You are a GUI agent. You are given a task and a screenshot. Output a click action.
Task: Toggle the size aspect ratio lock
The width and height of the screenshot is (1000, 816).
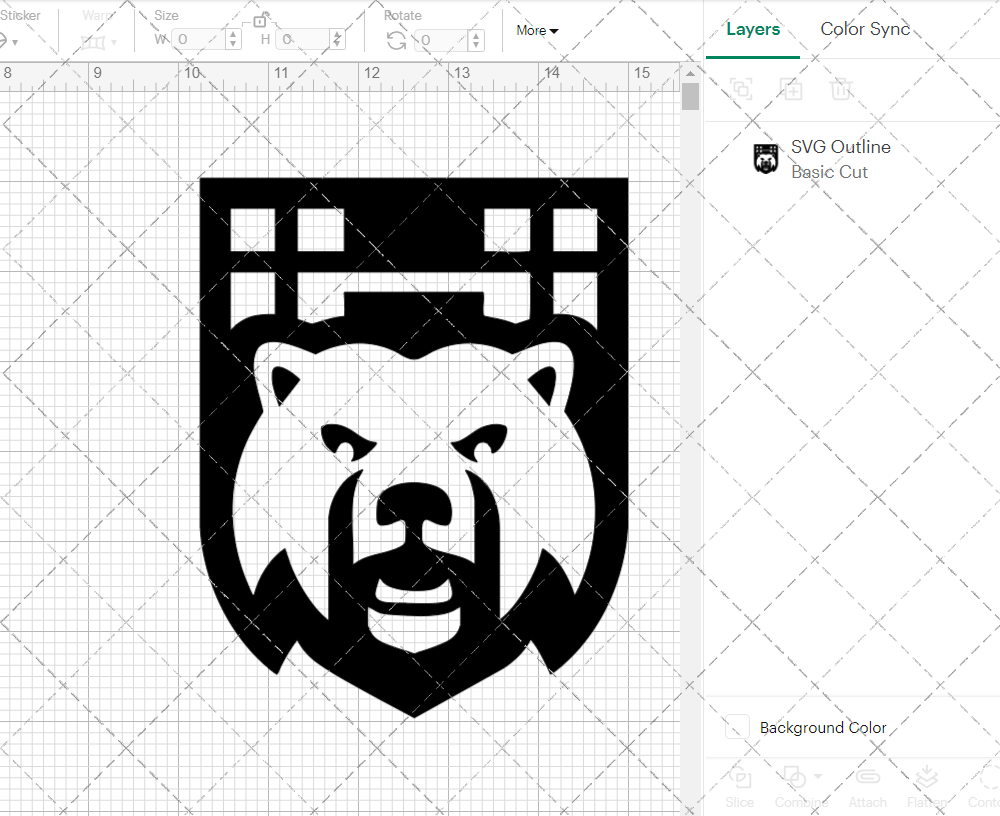pos(260,20)
